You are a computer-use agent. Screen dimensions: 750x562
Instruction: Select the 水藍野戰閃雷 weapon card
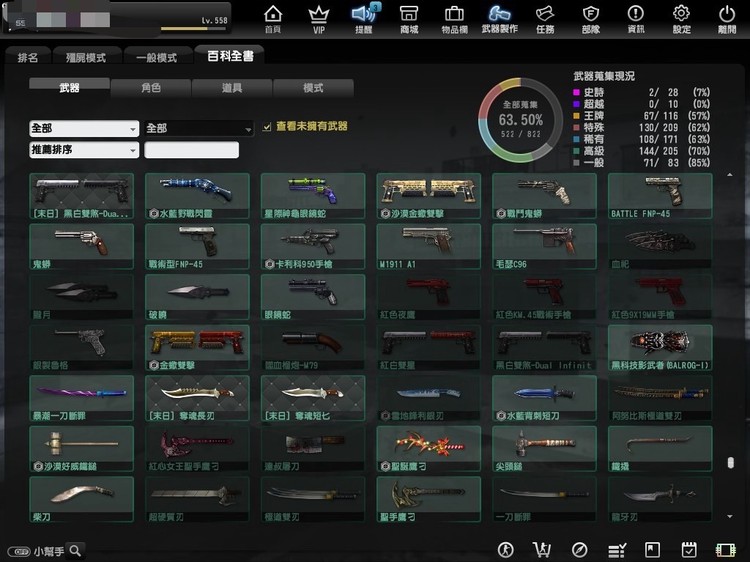197,196
